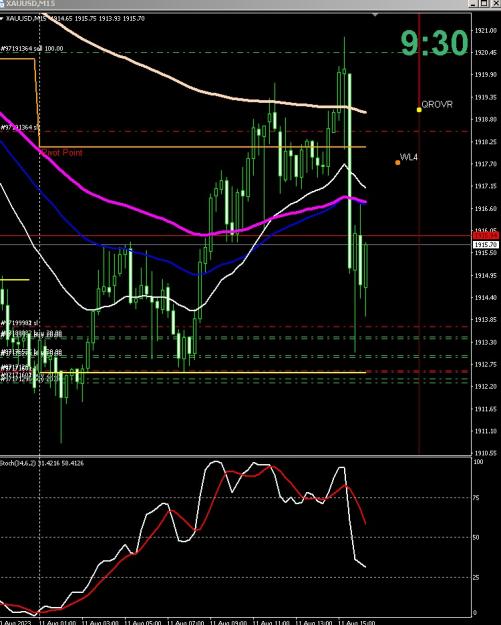Click the WL4 text label
Screen dimensions: 501x625
[409, 157]
